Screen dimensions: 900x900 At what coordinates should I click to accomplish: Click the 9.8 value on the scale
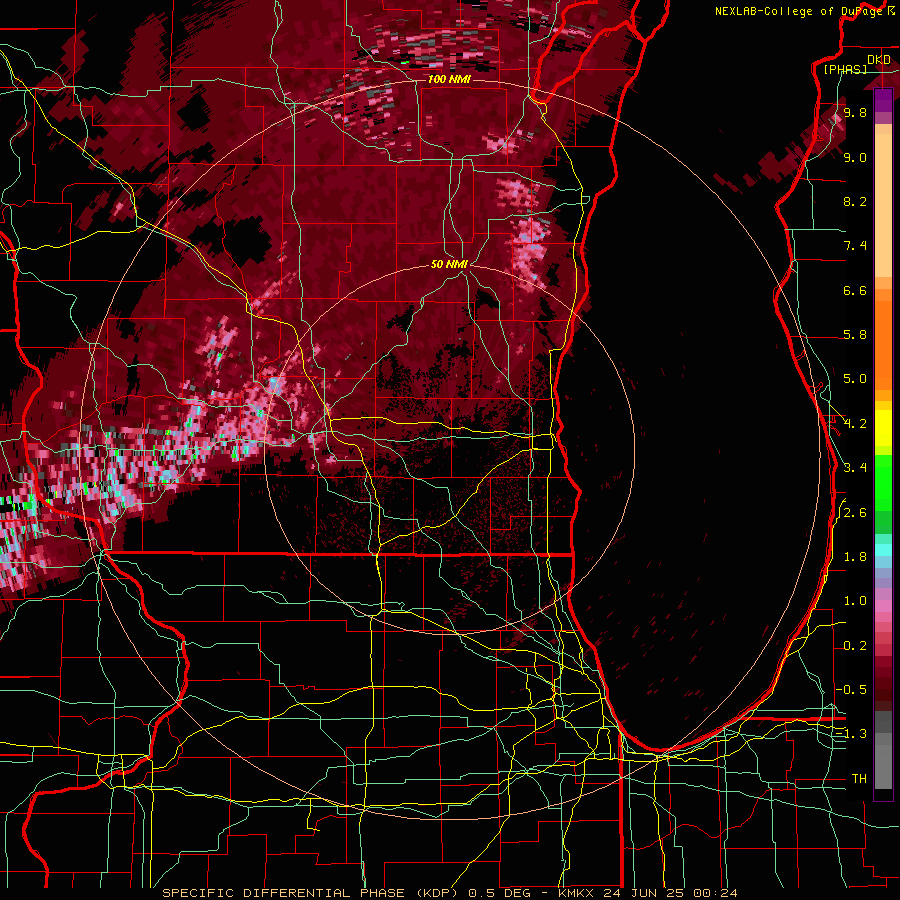[x=855, y=112]
